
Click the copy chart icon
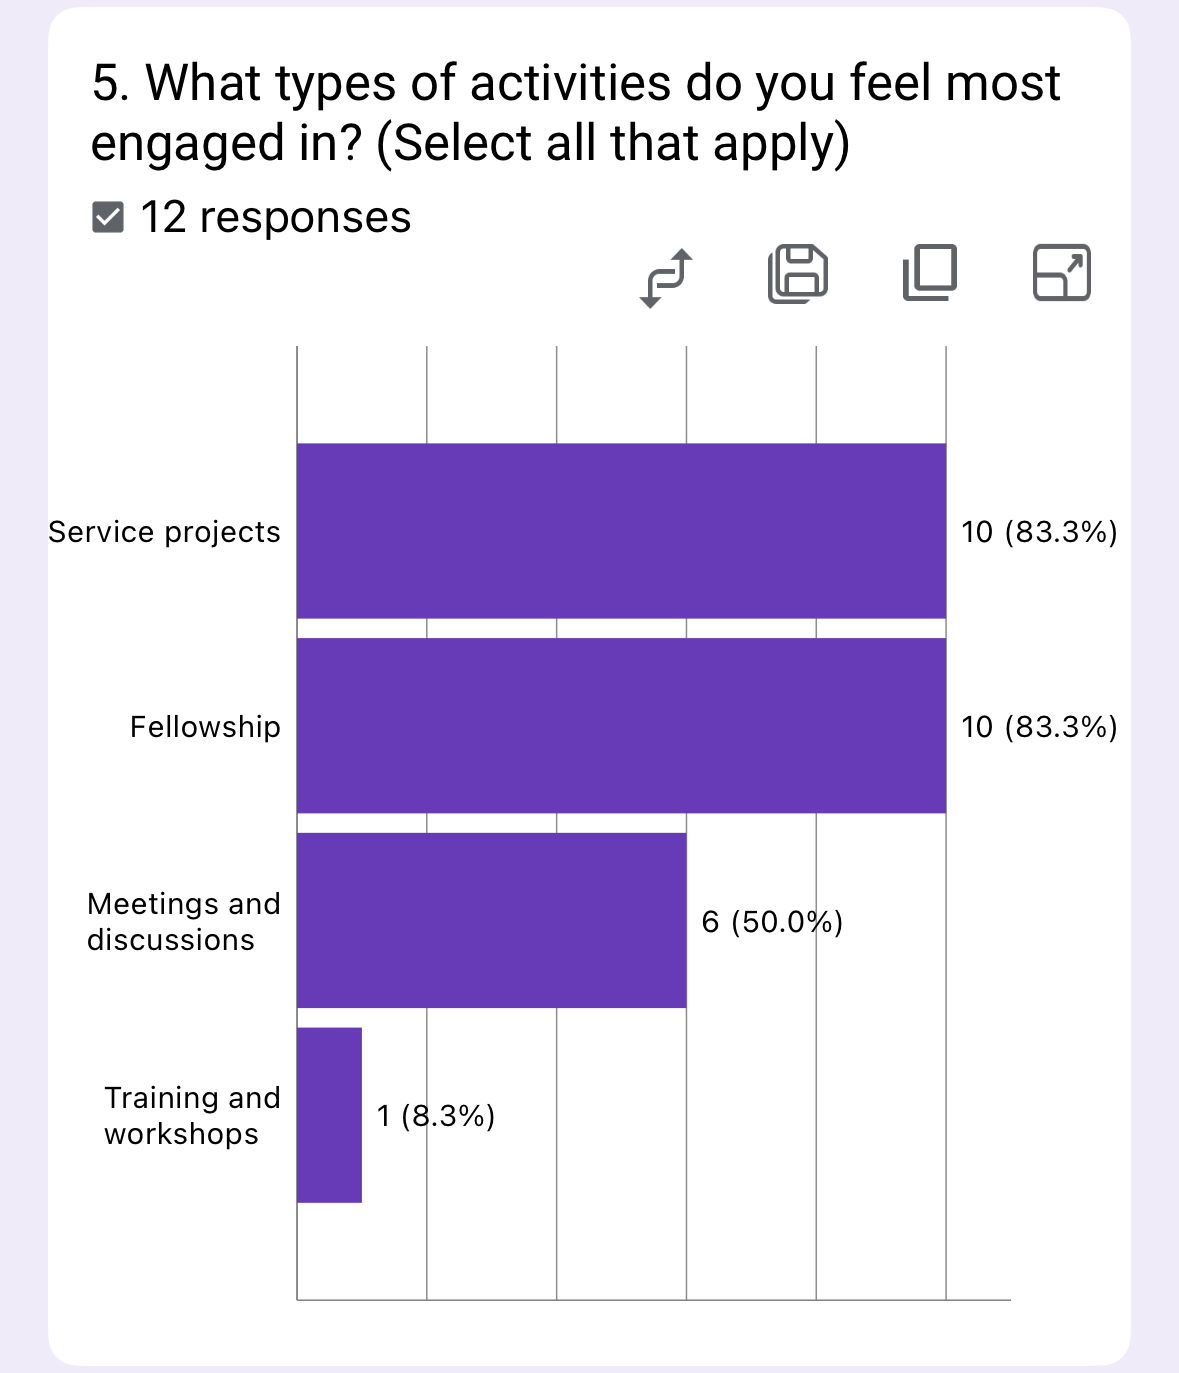(929, 273)
